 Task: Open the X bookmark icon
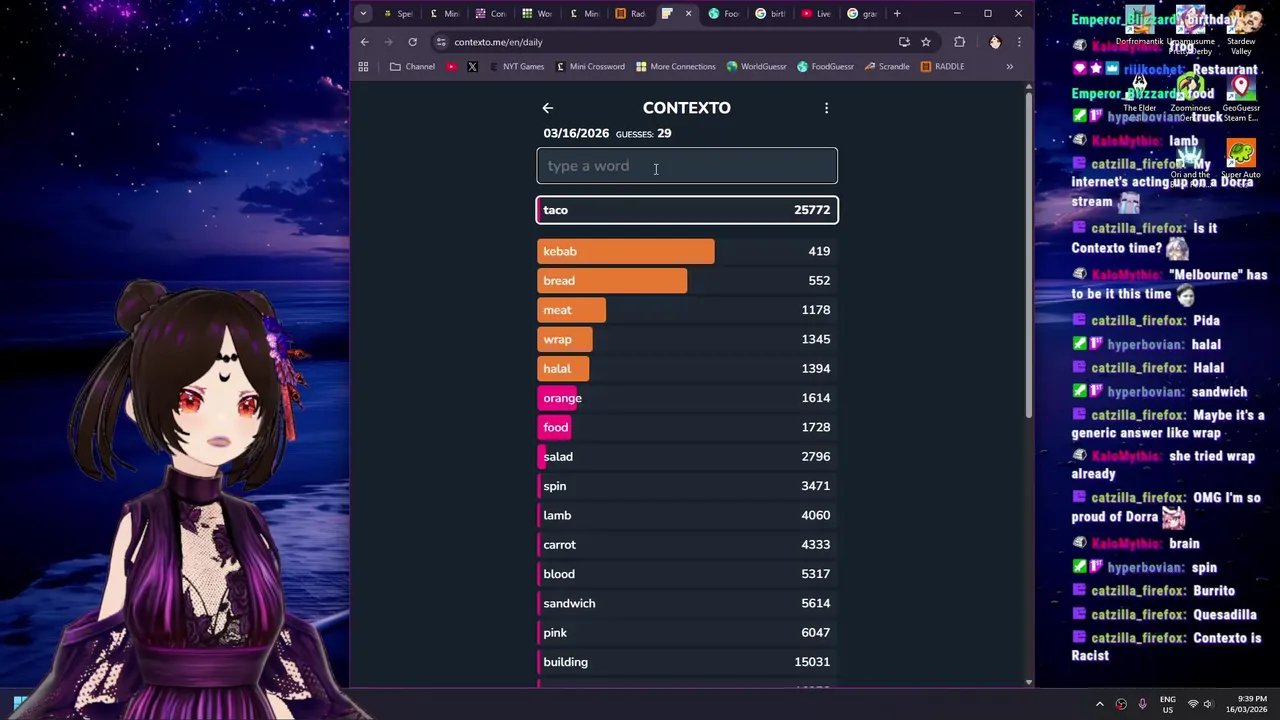pyautogui.click(x=472, y=67)
